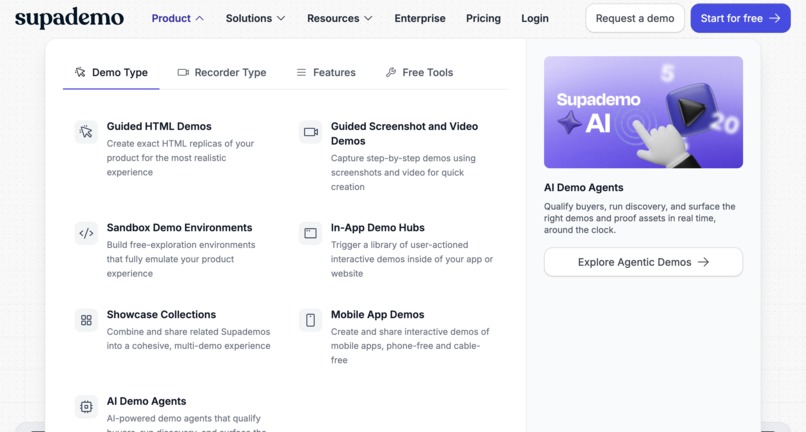Click the arrow in Start for free button
806x432 pixels.
click(775, 19)
